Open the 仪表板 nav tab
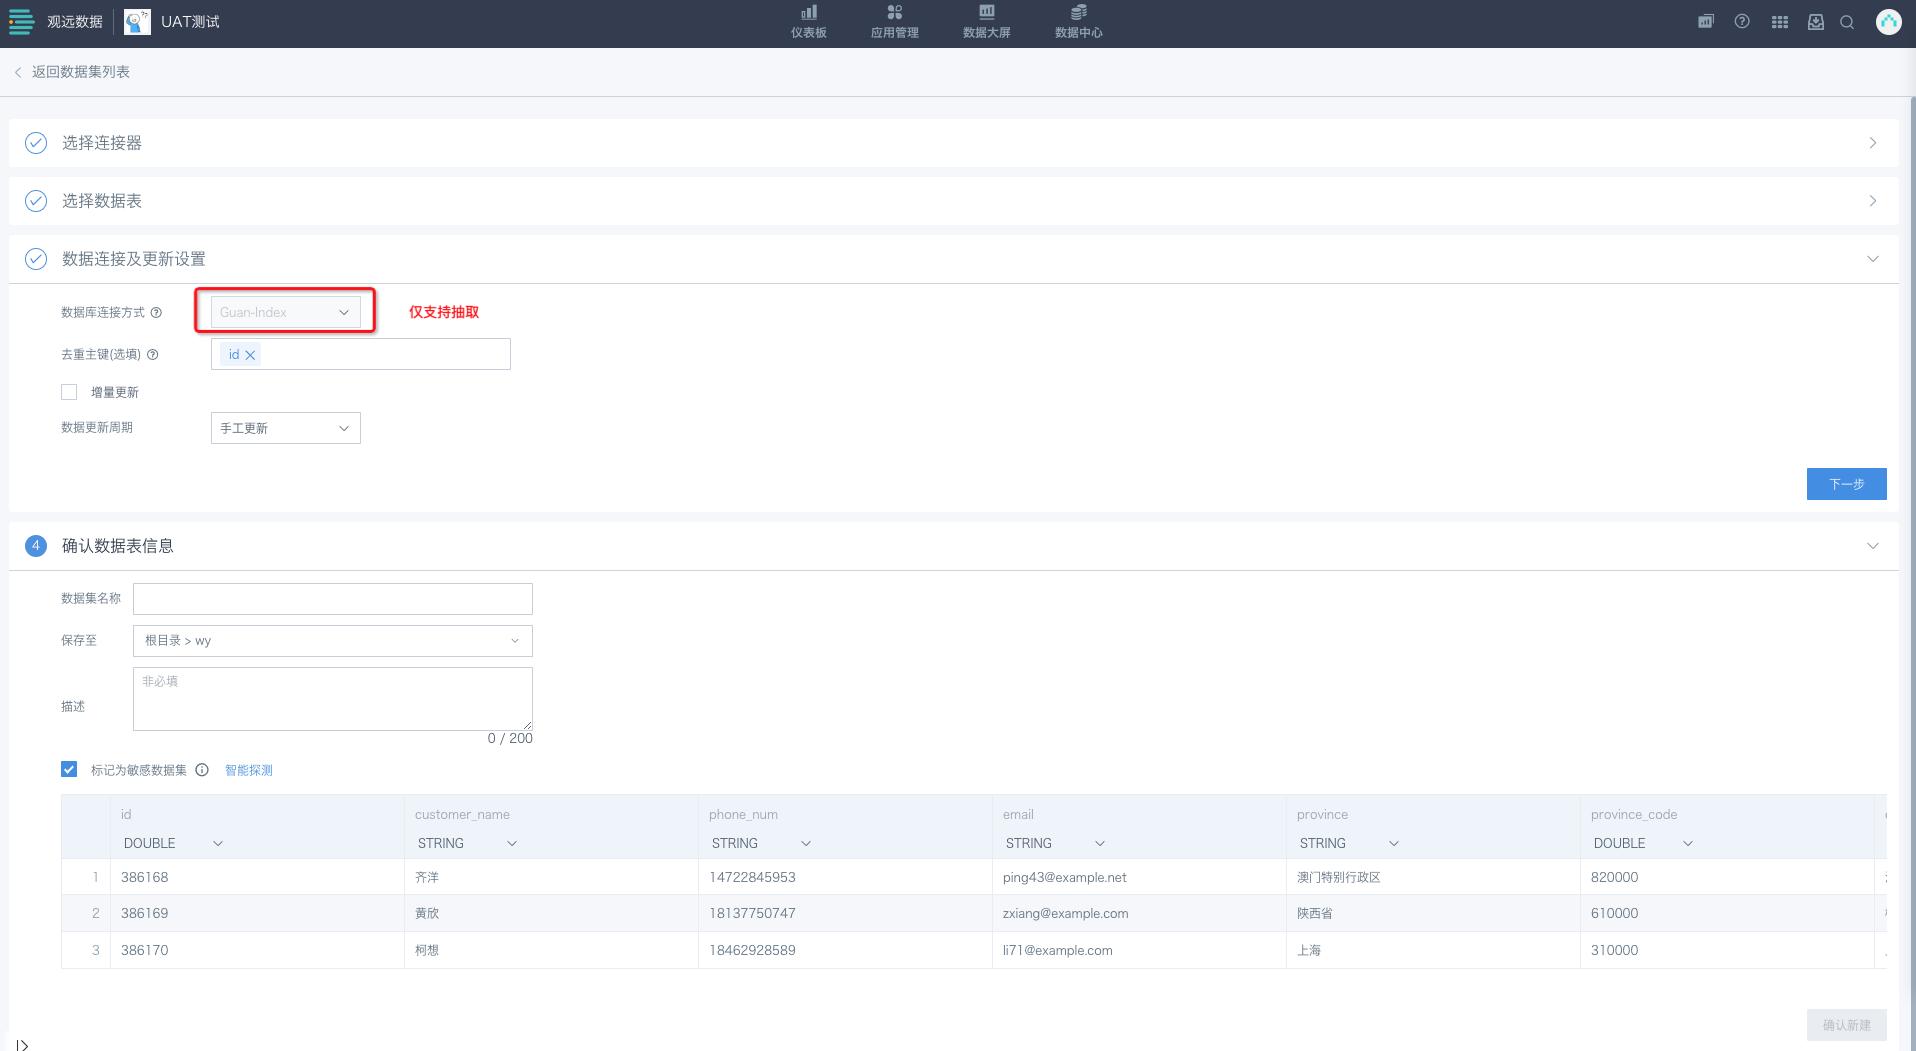Viewport: 1916px width, 1051px height. pos(808,22)
